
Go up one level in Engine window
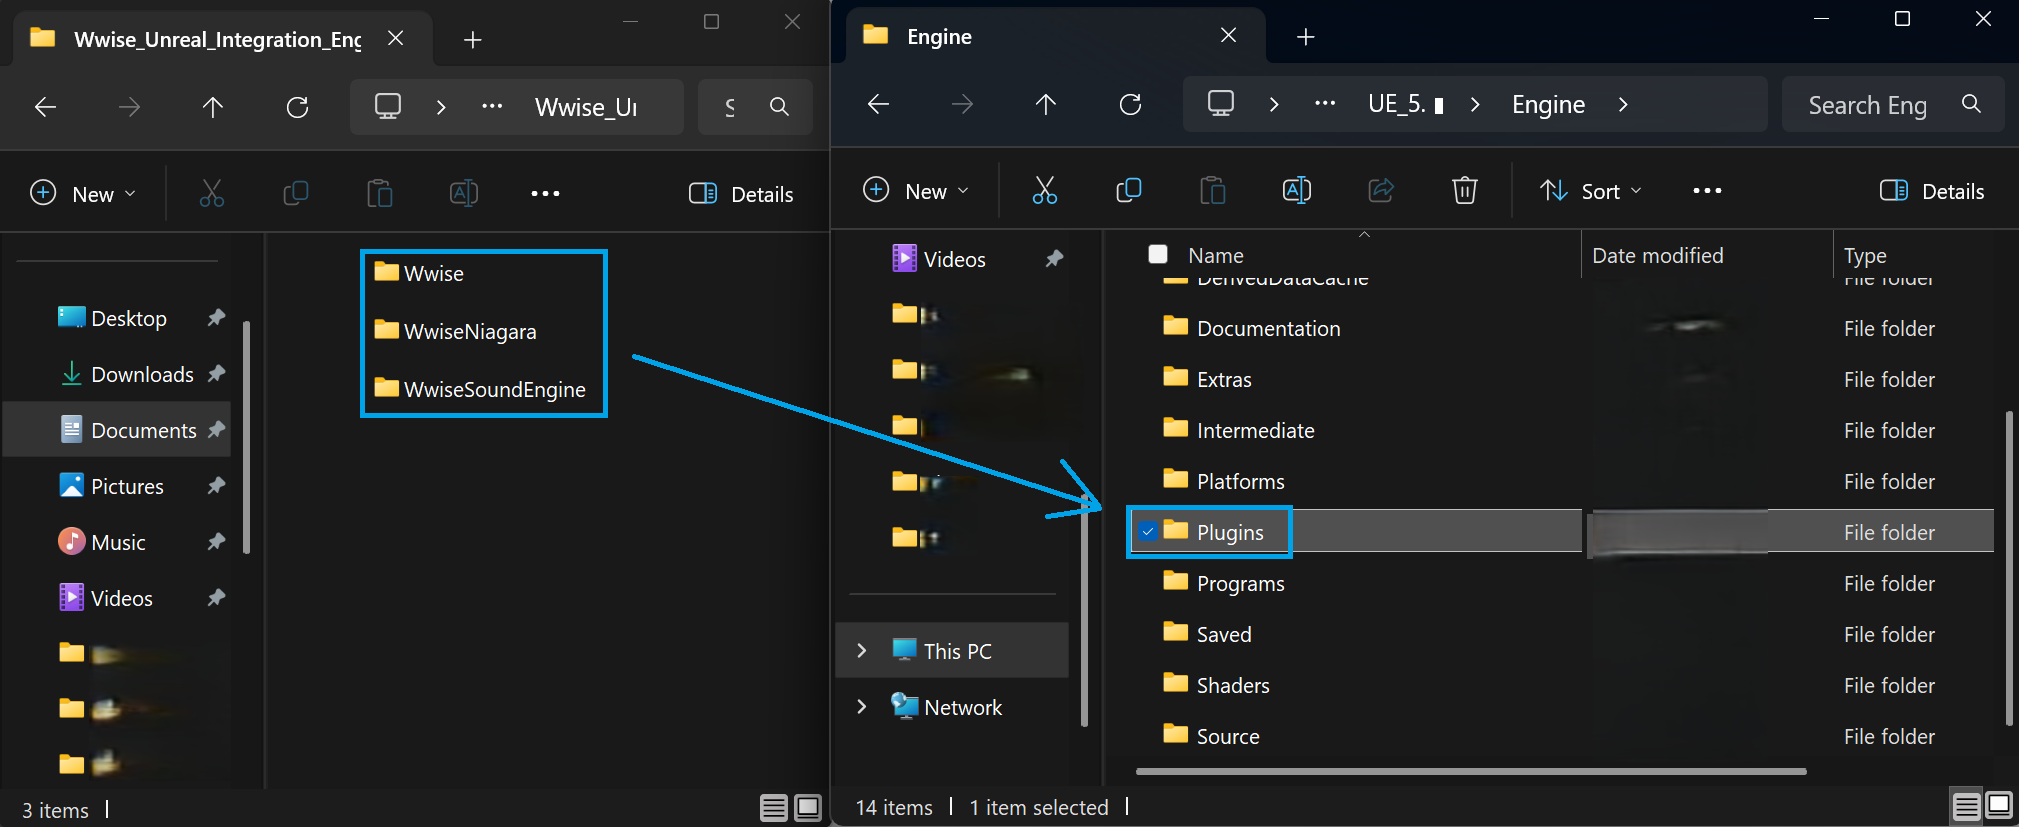coord(1046,104)
